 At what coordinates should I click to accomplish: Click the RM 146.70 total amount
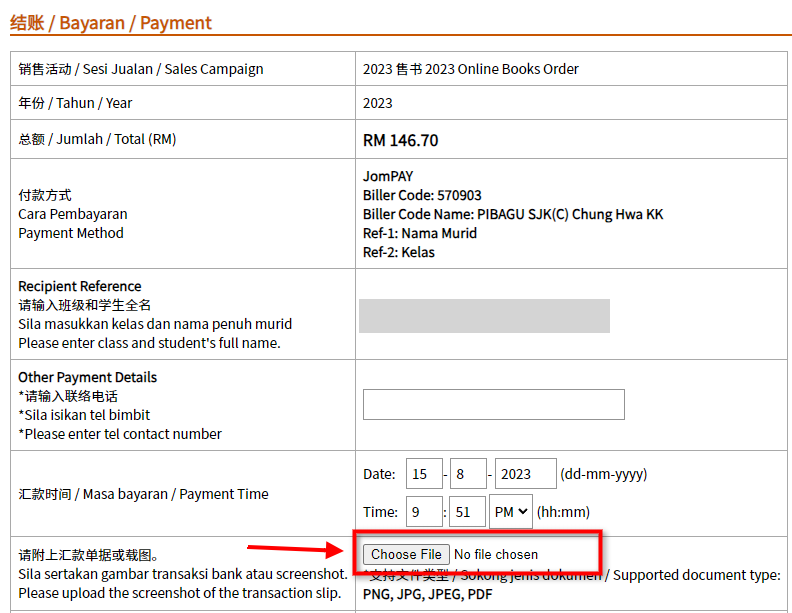tap(400, 140)
